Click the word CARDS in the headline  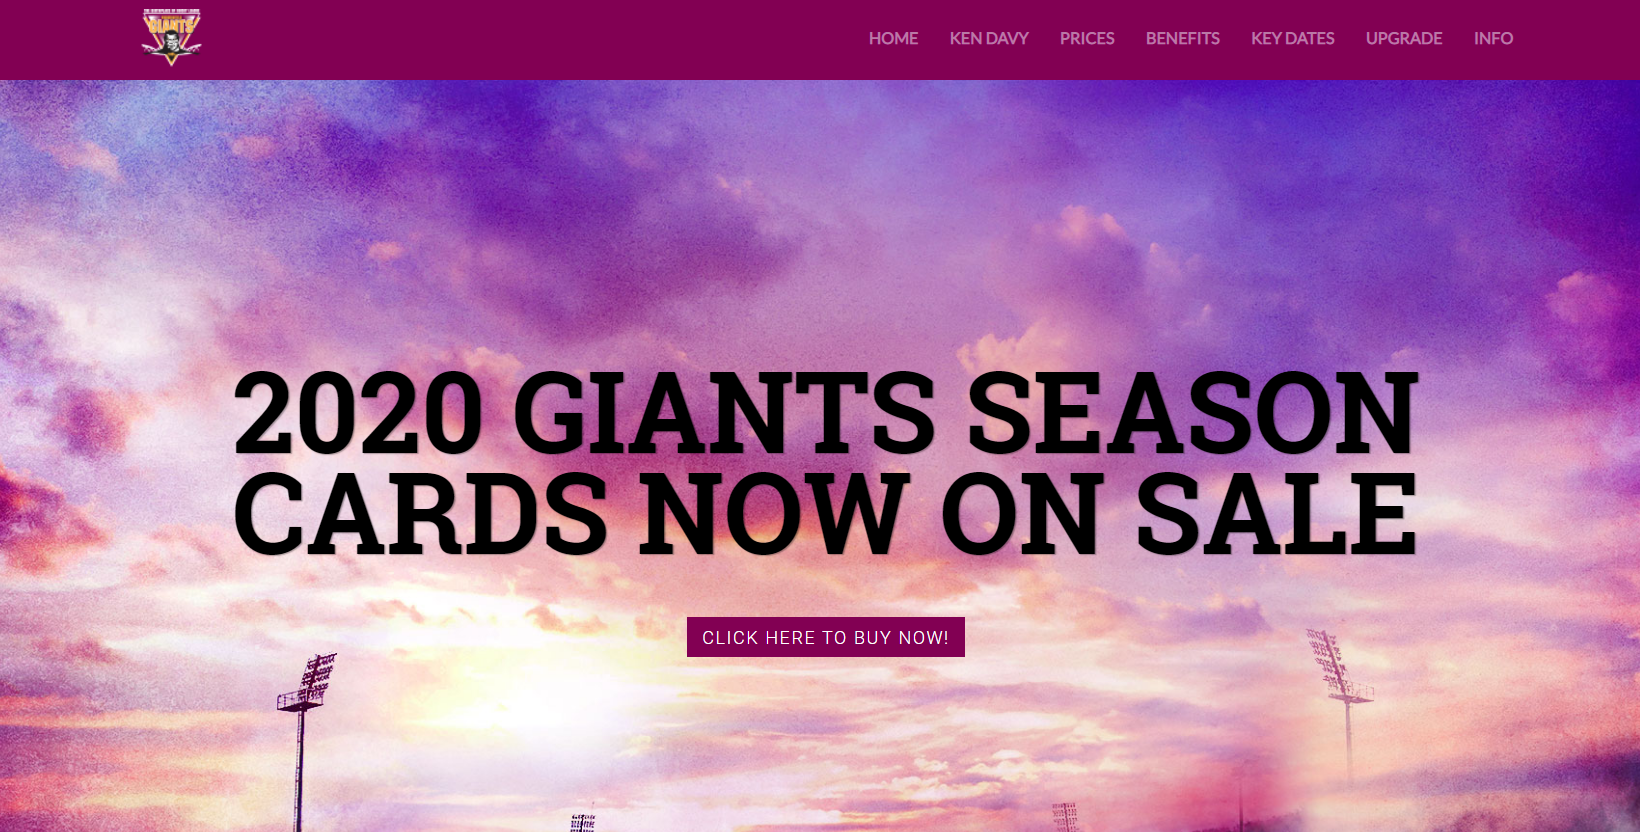421,513
